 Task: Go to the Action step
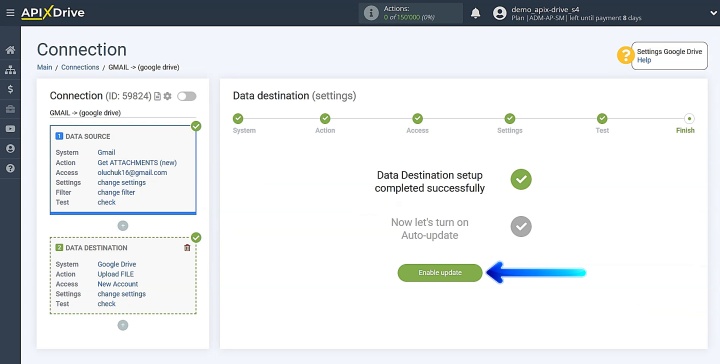pos(325,118)
